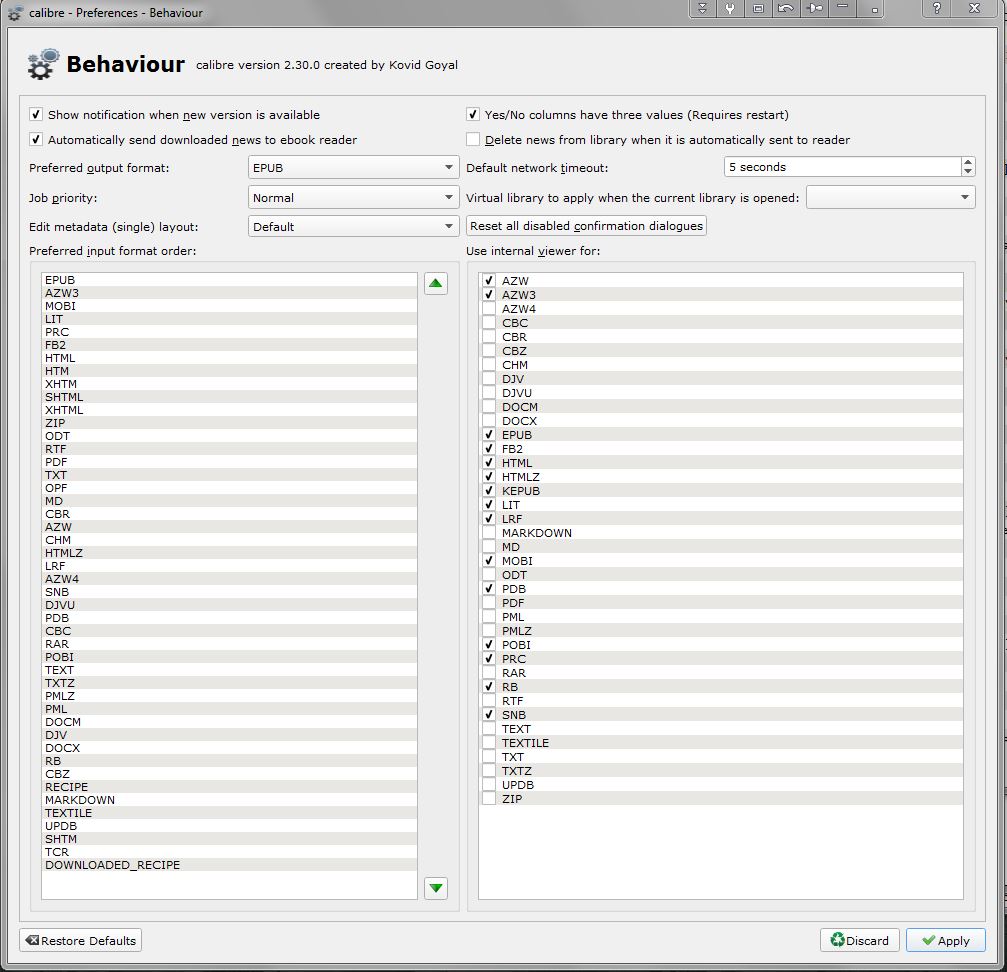Click the Apply button

tap(945, 941)
